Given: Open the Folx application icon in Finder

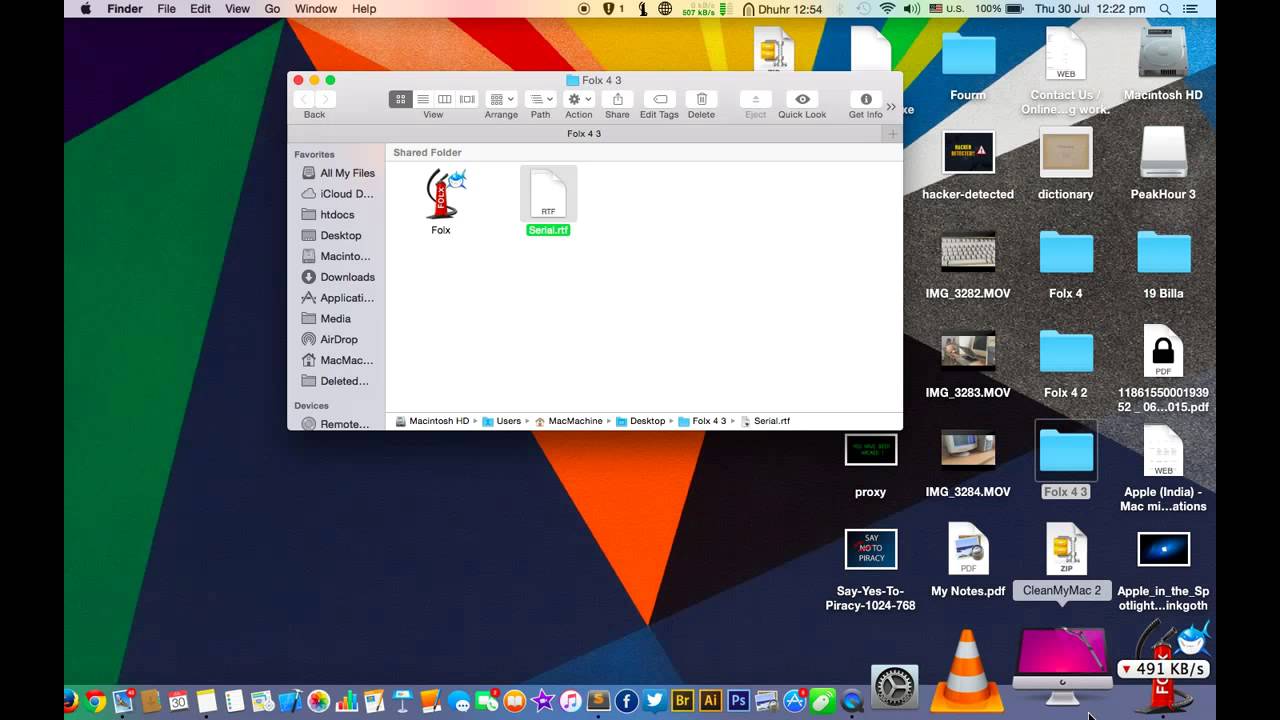Looking at the screenshot, I should click(441, 193).
